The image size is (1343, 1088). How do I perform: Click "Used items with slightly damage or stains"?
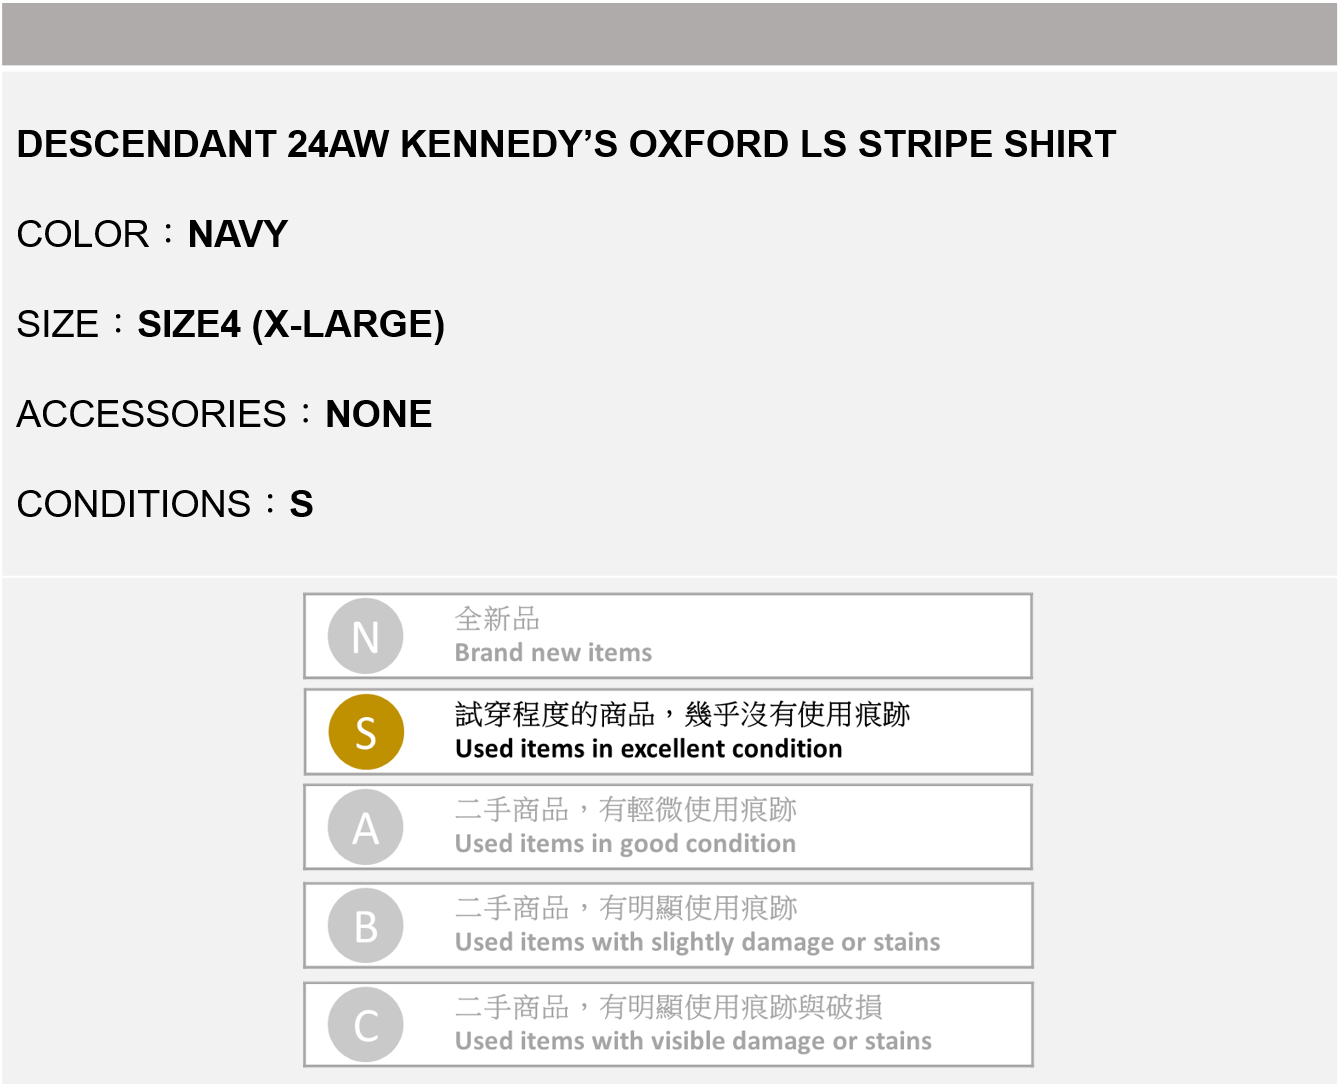coord(697,942)
